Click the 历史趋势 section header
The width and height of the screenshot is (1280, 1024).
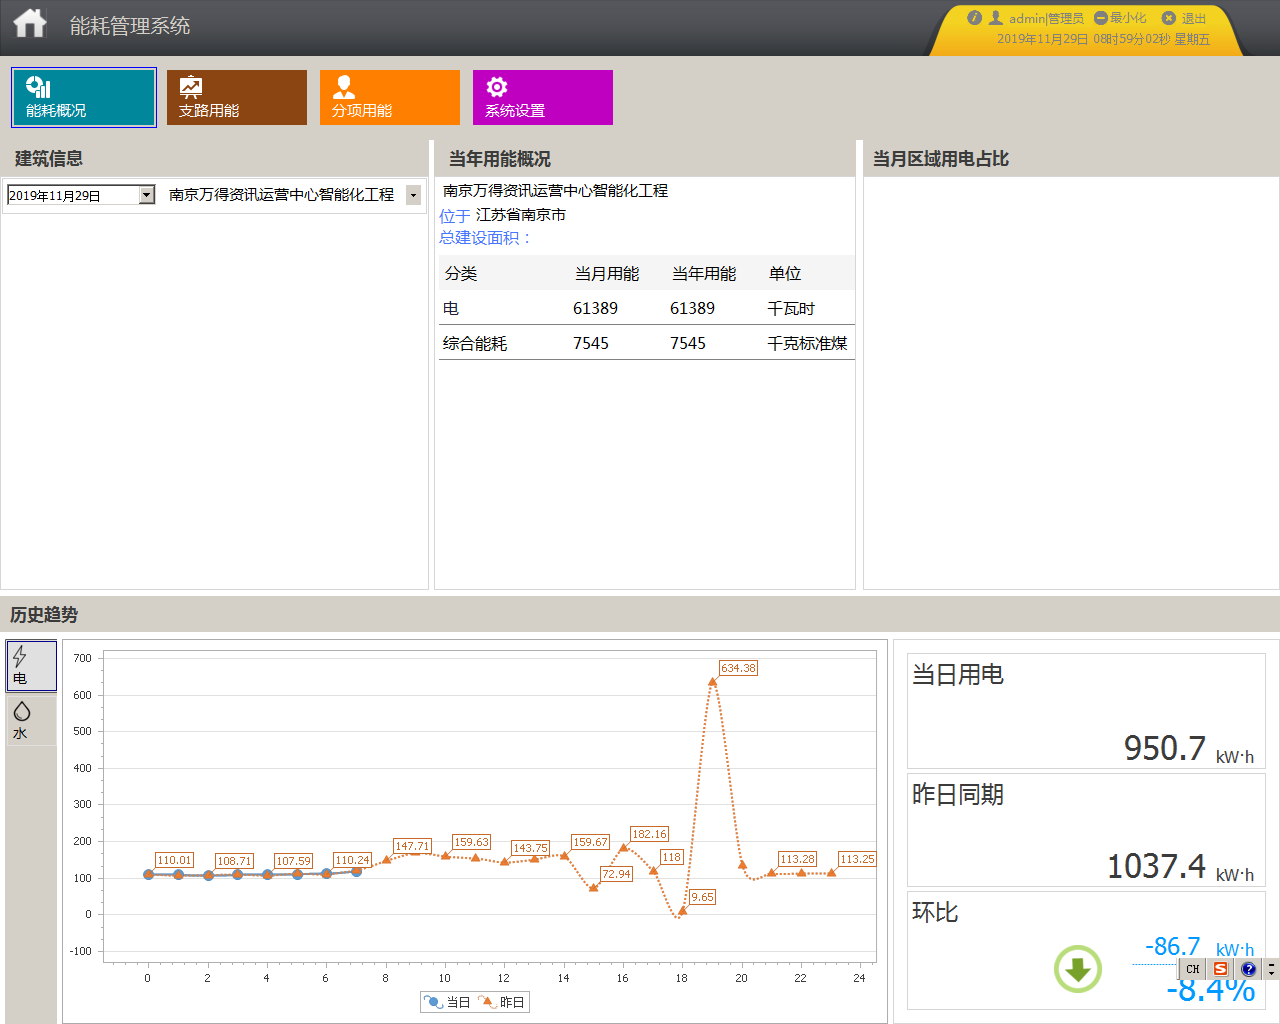click(44, 615)
